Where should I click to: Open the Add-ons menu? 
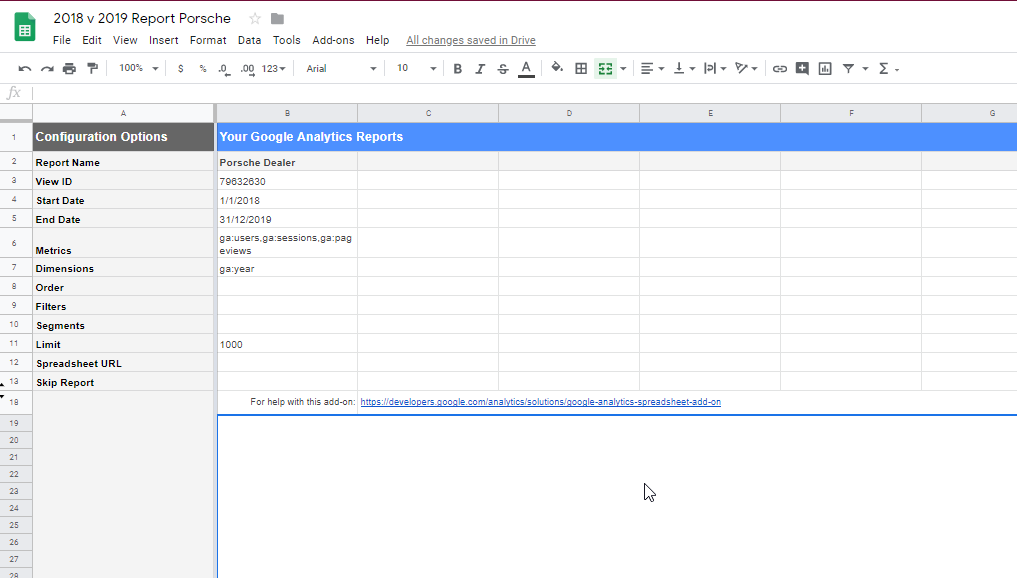[333, 40]
